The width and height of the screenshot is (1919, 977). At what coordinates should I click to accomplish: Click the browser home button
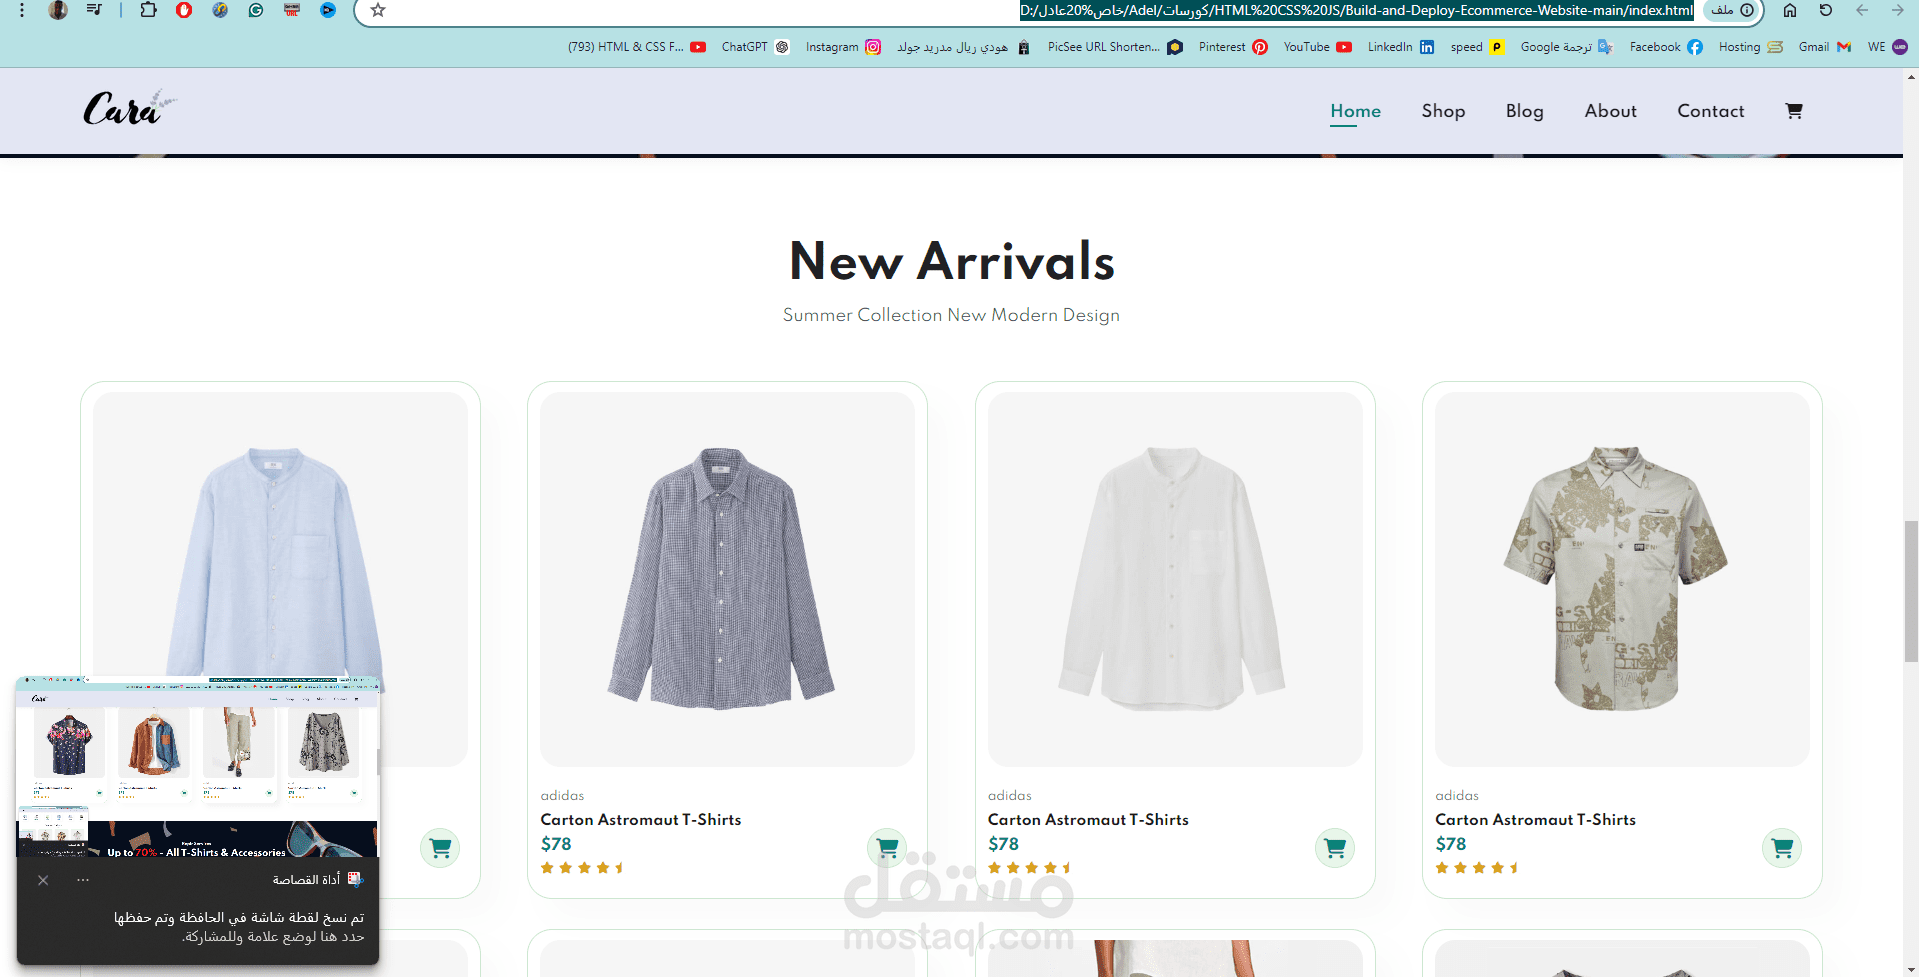click(x=1790, y=10)
